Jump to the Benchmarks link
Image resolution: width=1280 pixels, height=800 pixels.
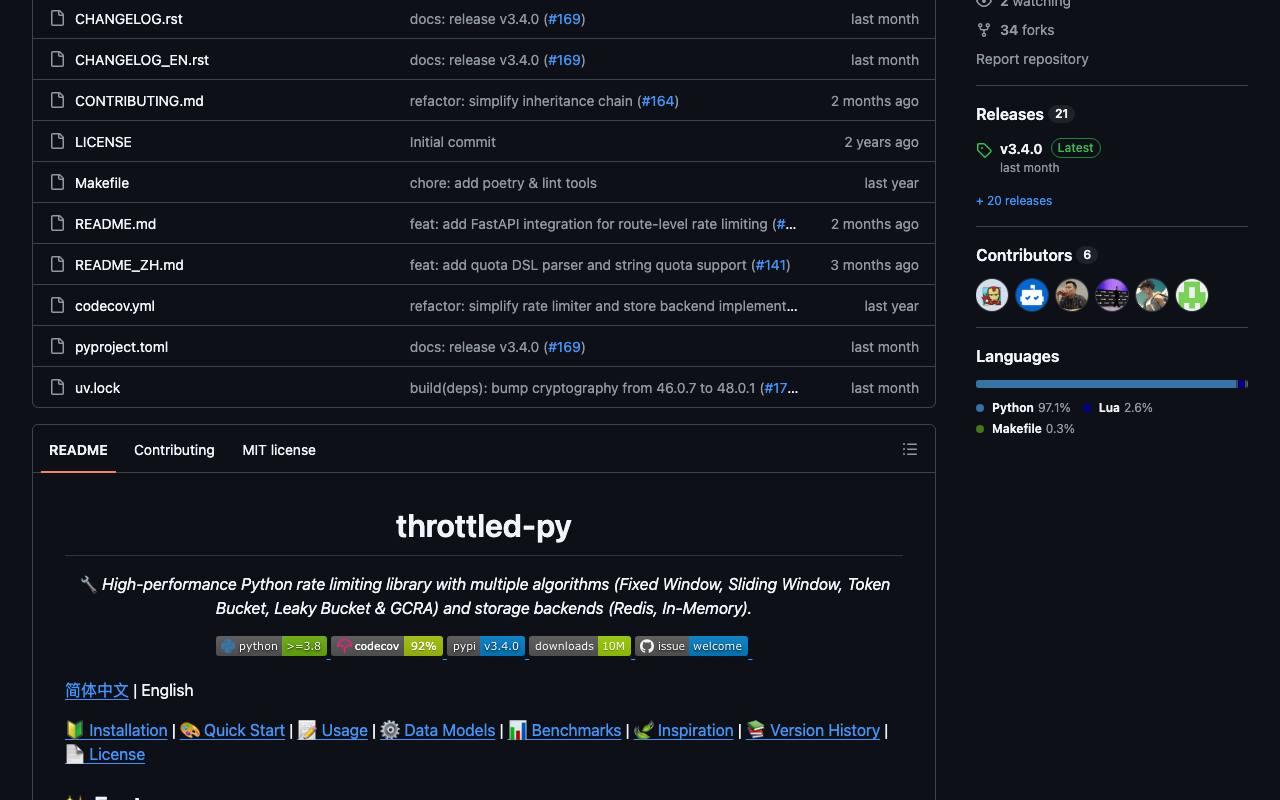pos(576,730)
